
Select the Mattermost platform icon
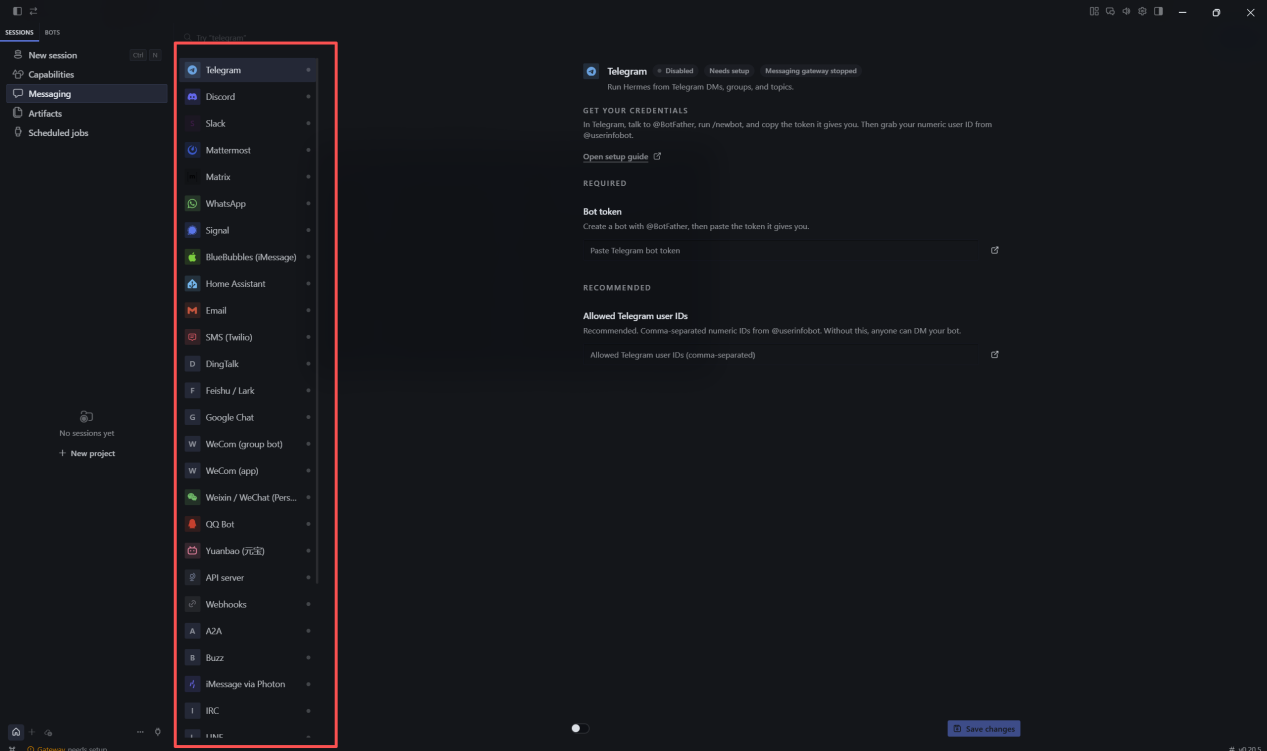click(x=193, y=150)
